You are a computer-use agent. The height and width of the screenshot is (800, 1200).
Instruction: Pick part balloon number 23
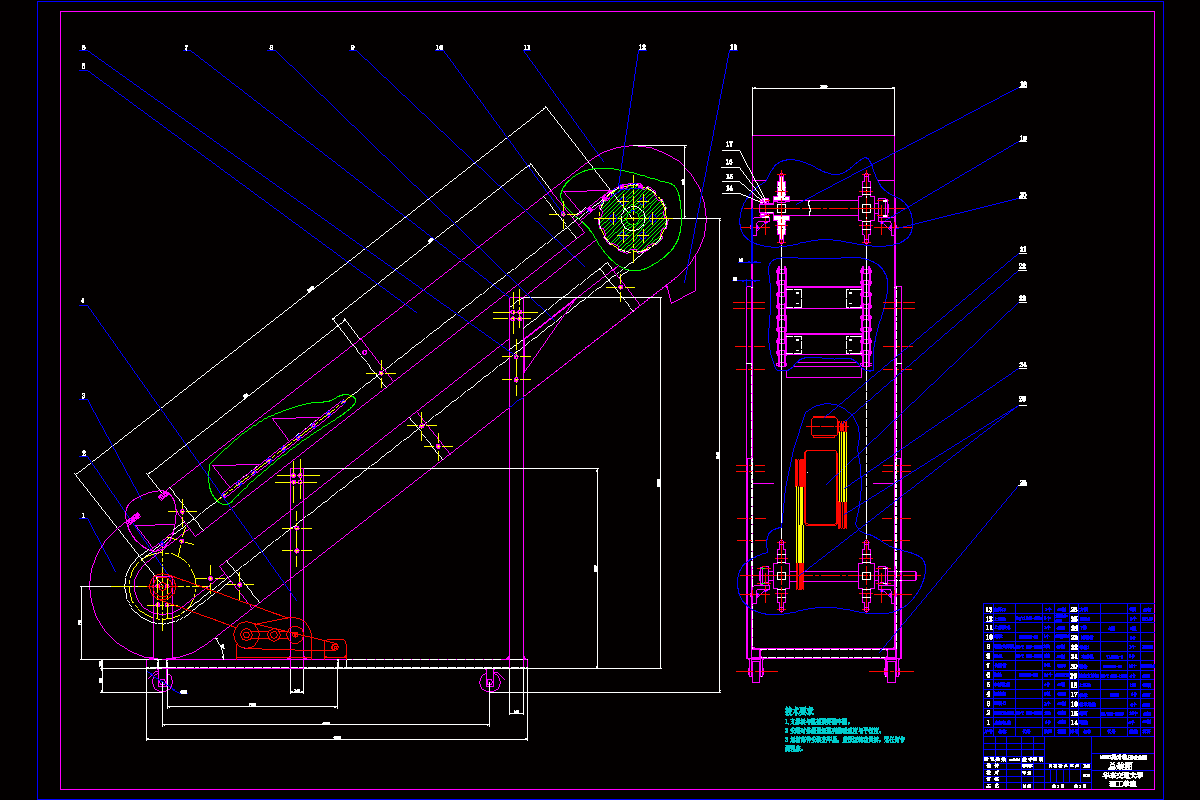(1022, 298)
